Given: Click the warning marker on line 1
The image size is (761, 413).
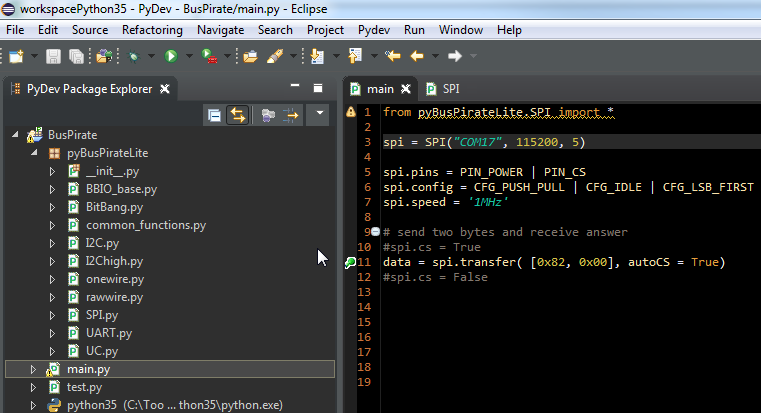Looking at the screenshot, I should point(350,112).
